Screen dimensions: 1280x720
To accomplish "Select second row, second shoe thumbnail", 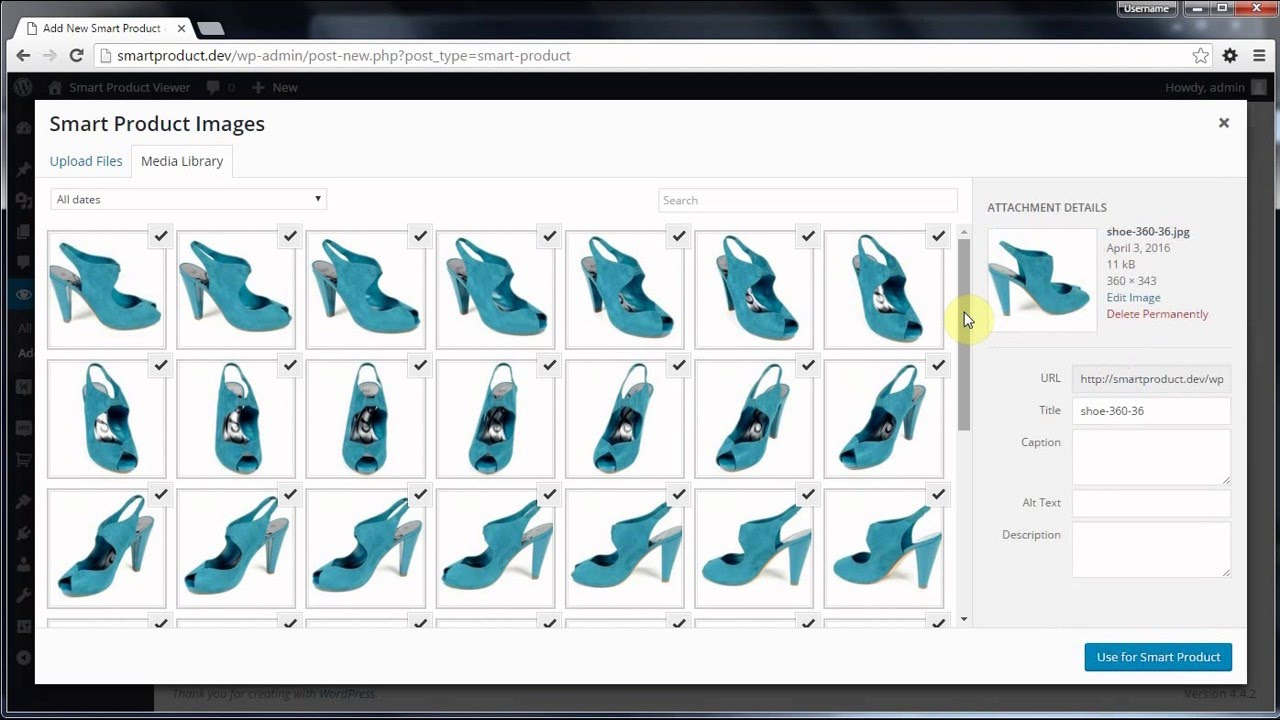I will pos(236,419).
